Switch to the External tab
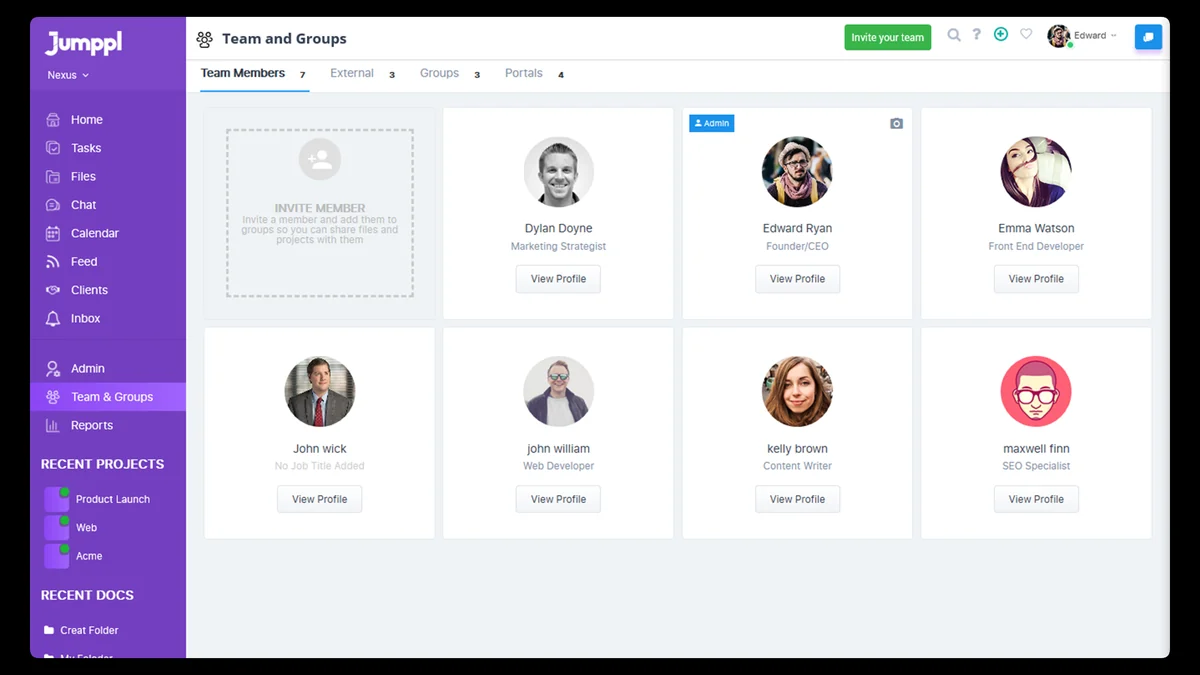 pos(352,74)
